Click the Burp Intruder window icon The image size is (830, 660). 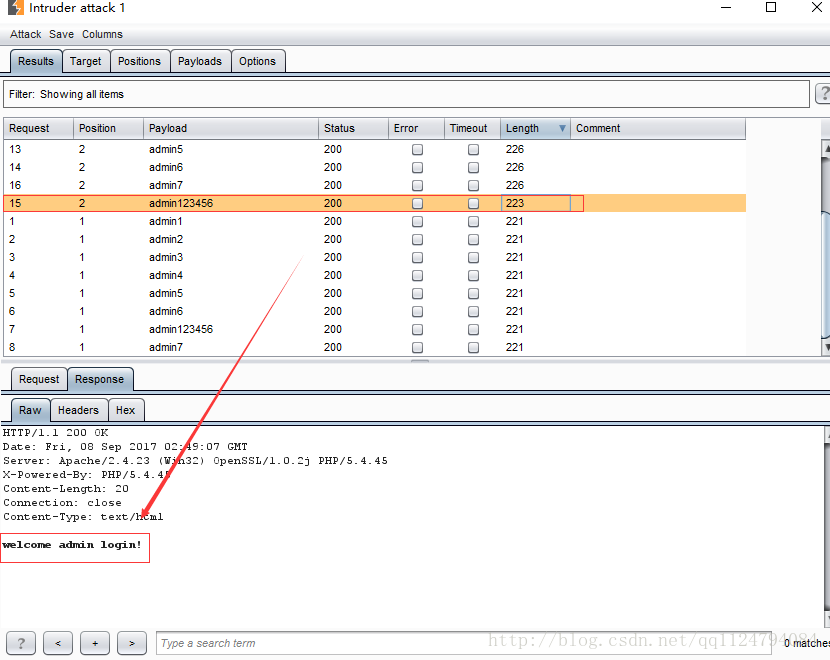pos(16,7)
